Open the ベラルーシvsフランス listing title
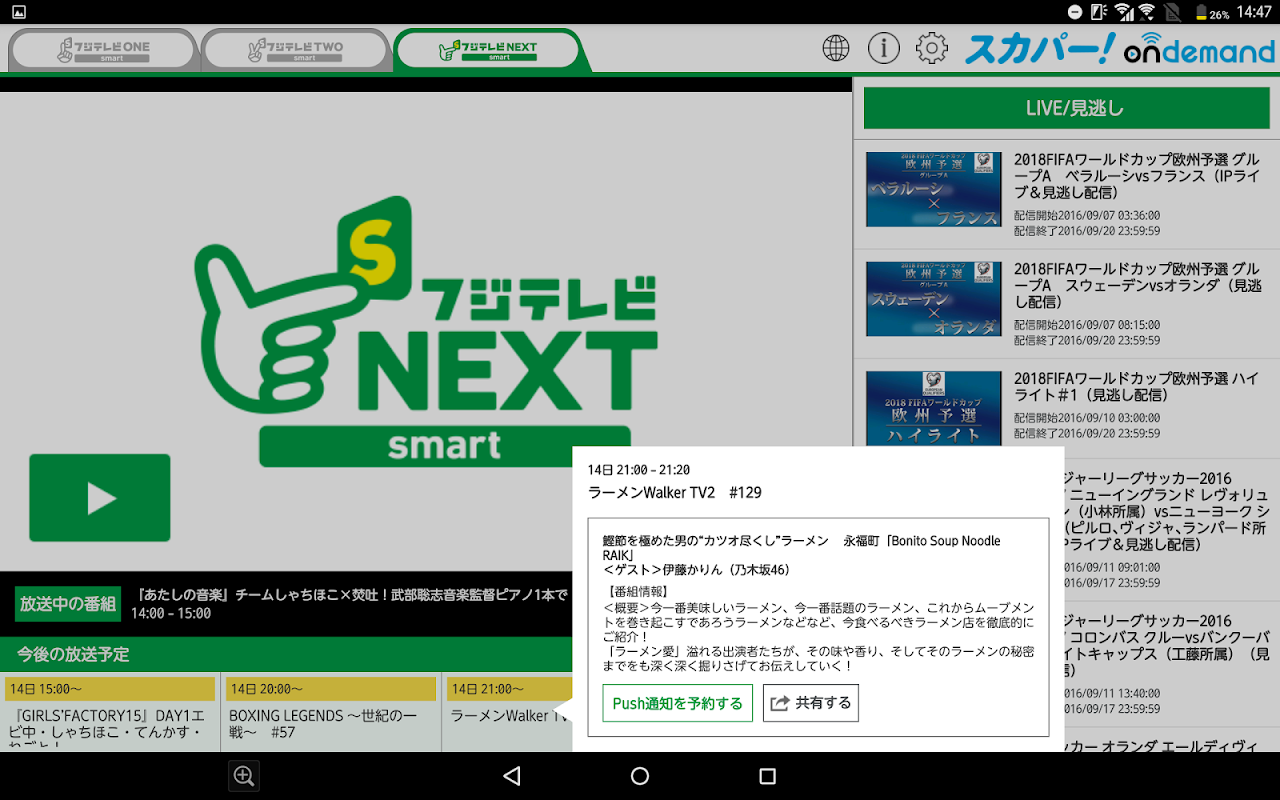This screenshot has width=1280, height=800. point(1137,176)
